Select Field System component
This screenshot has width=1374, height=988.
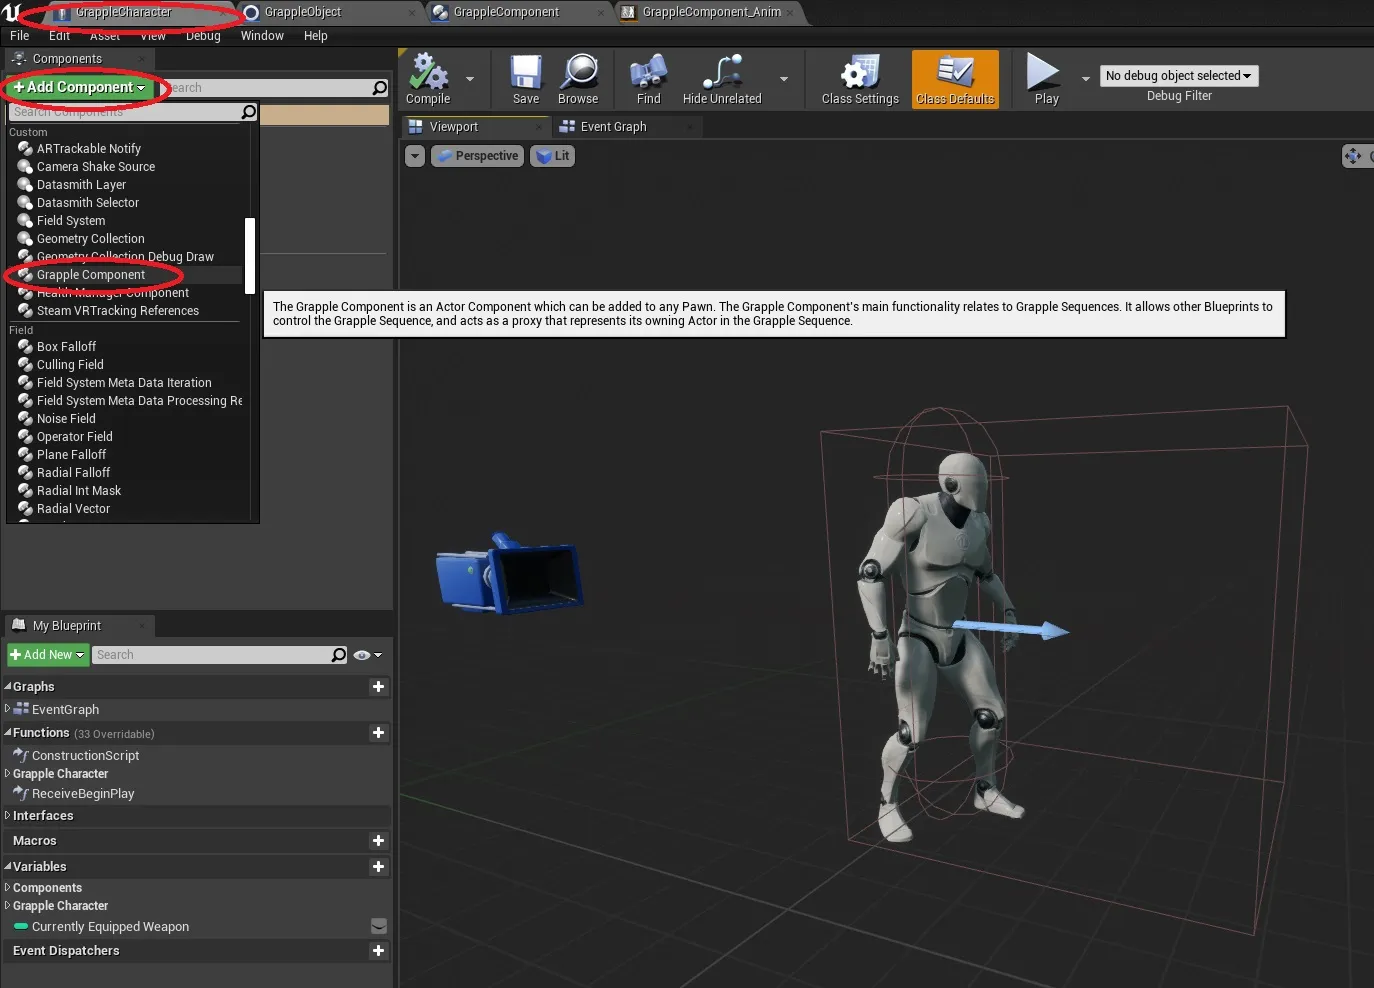tap(71, 221)
